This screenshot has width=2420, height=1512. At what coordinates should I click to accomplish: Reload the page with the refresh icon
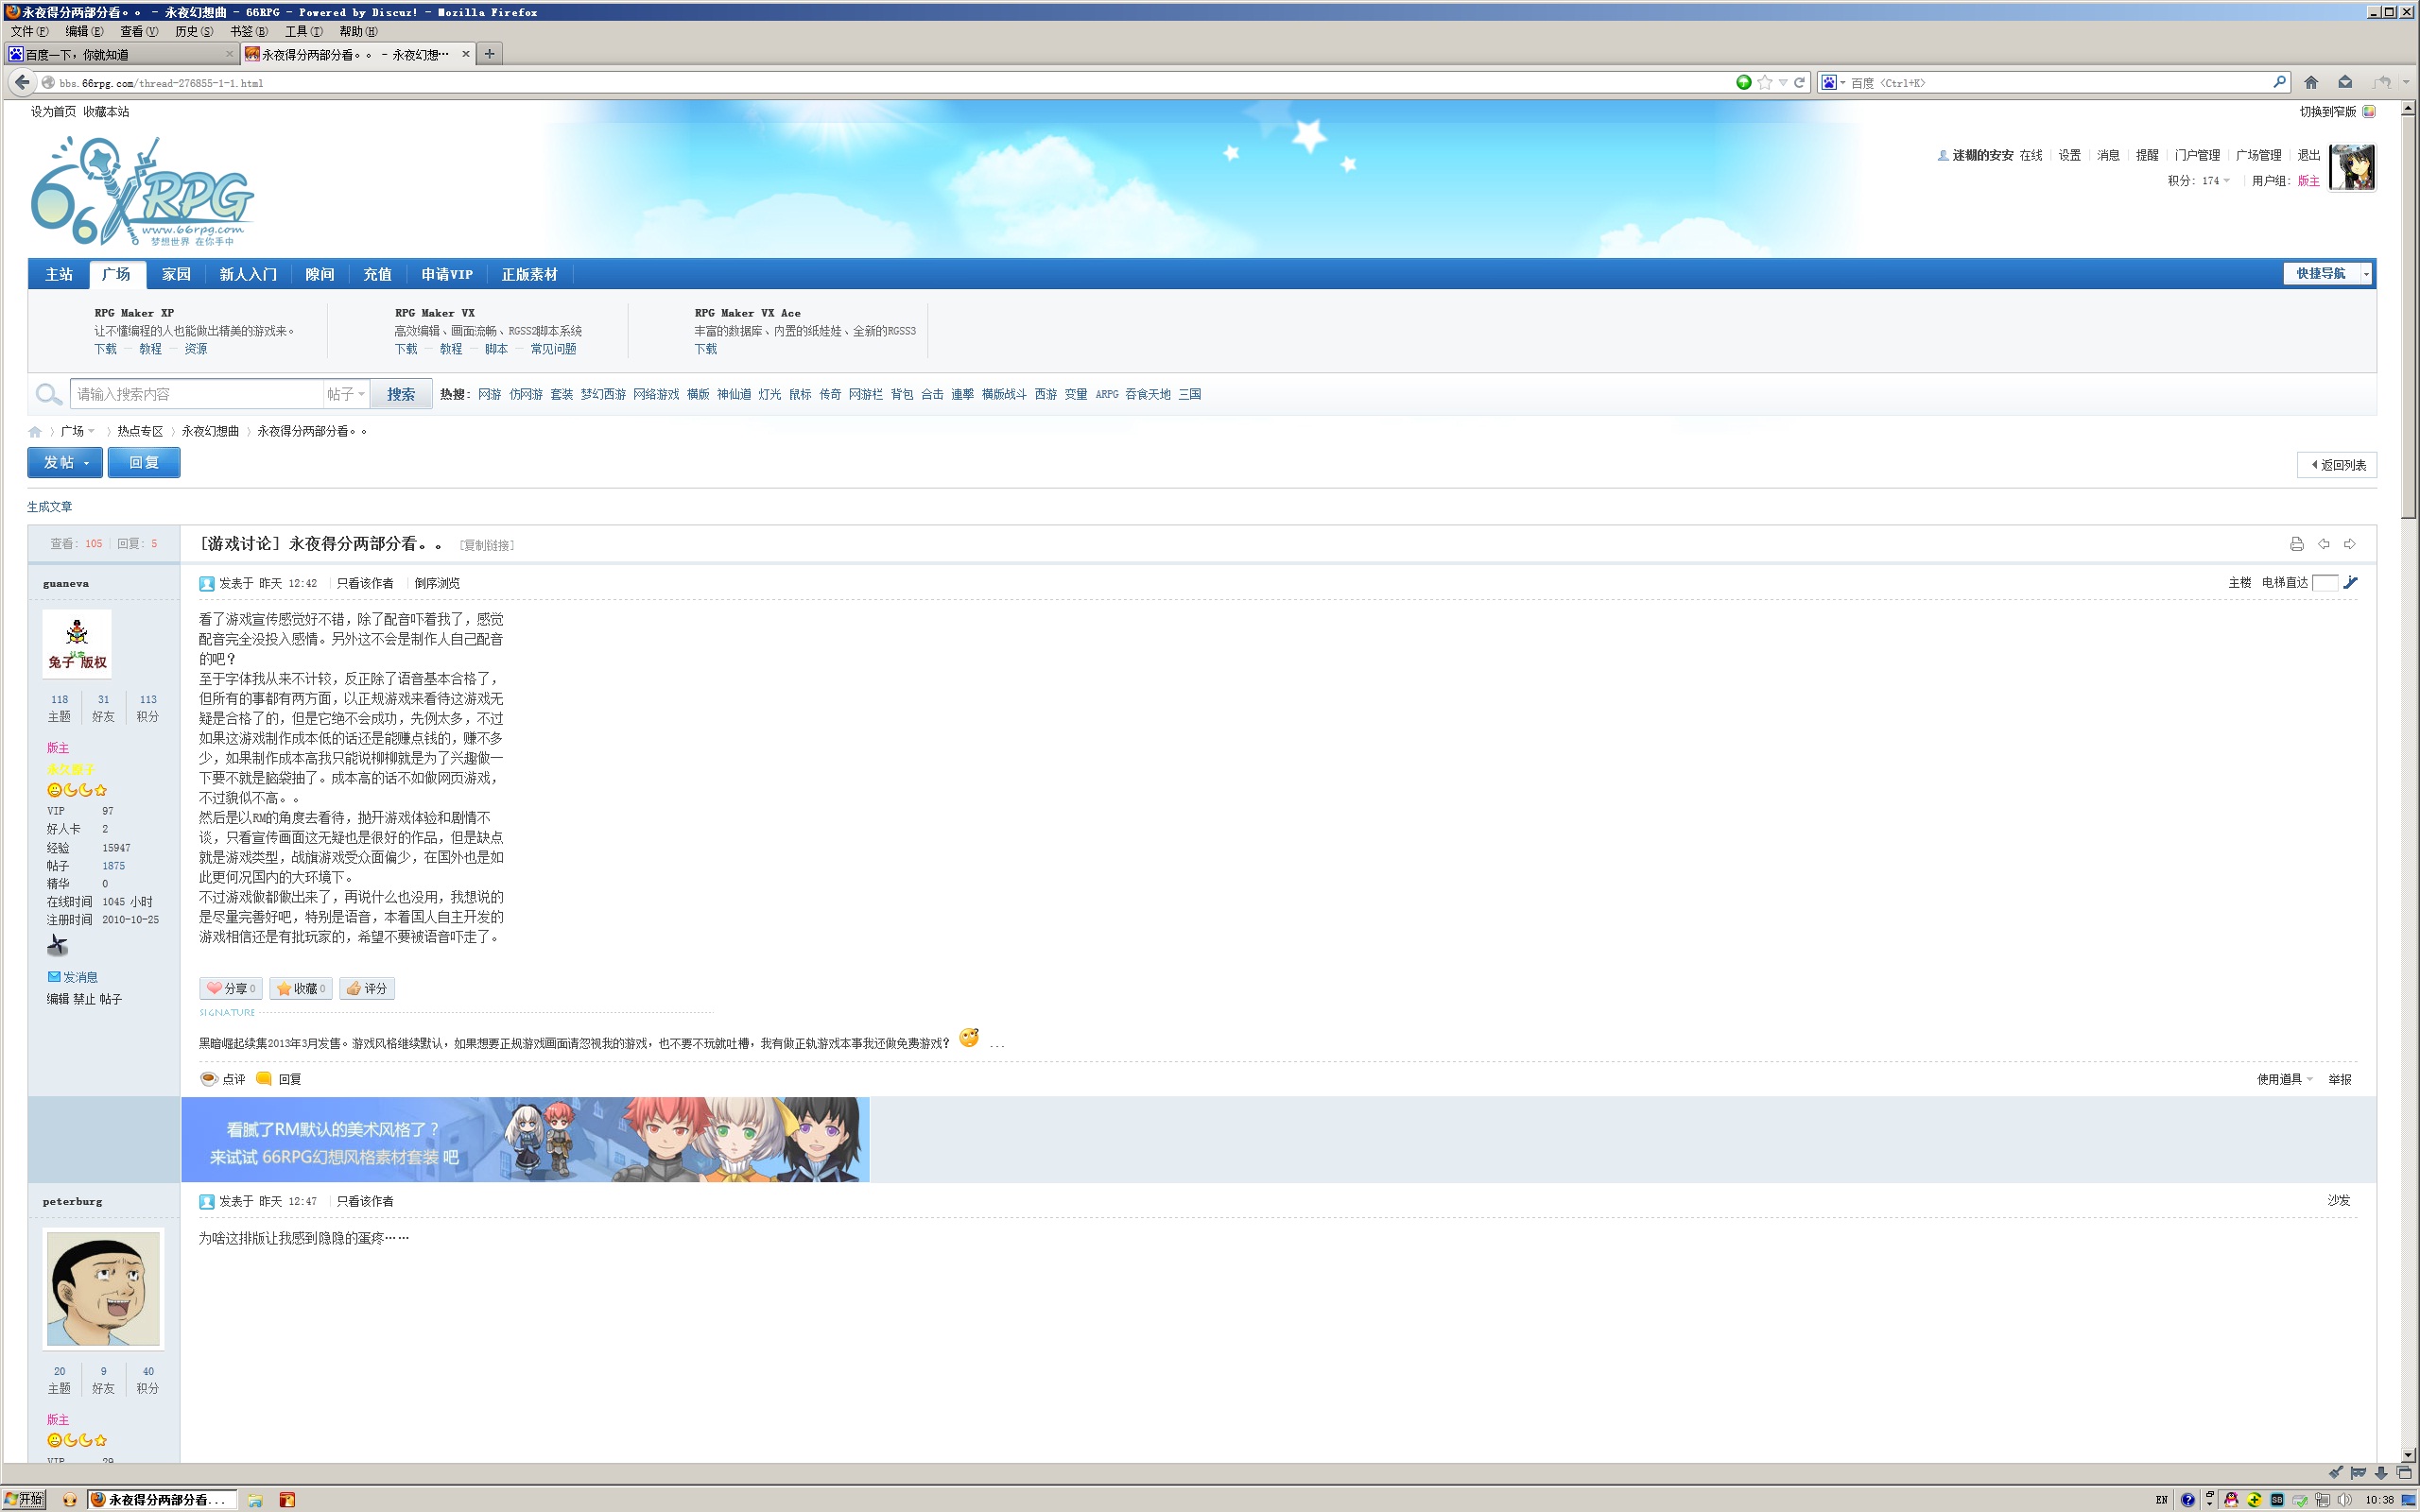pyautogui.click(x=1799, y=83)
